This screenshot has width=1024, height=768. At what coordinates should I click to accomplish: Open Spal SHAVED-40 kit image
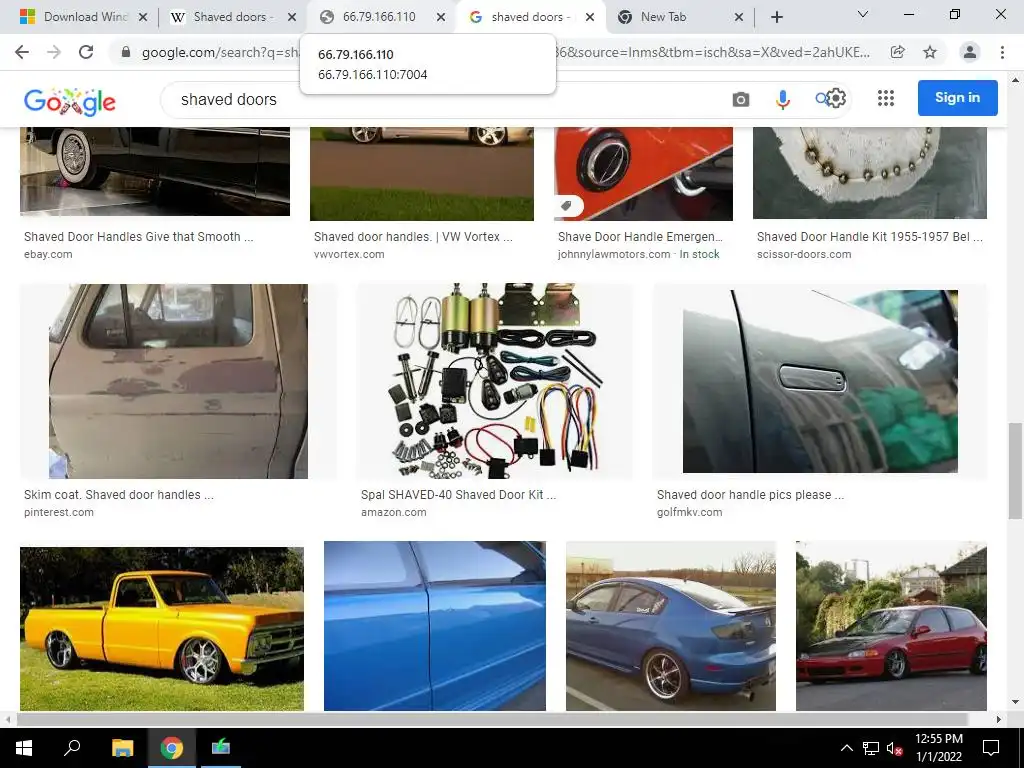494,381
